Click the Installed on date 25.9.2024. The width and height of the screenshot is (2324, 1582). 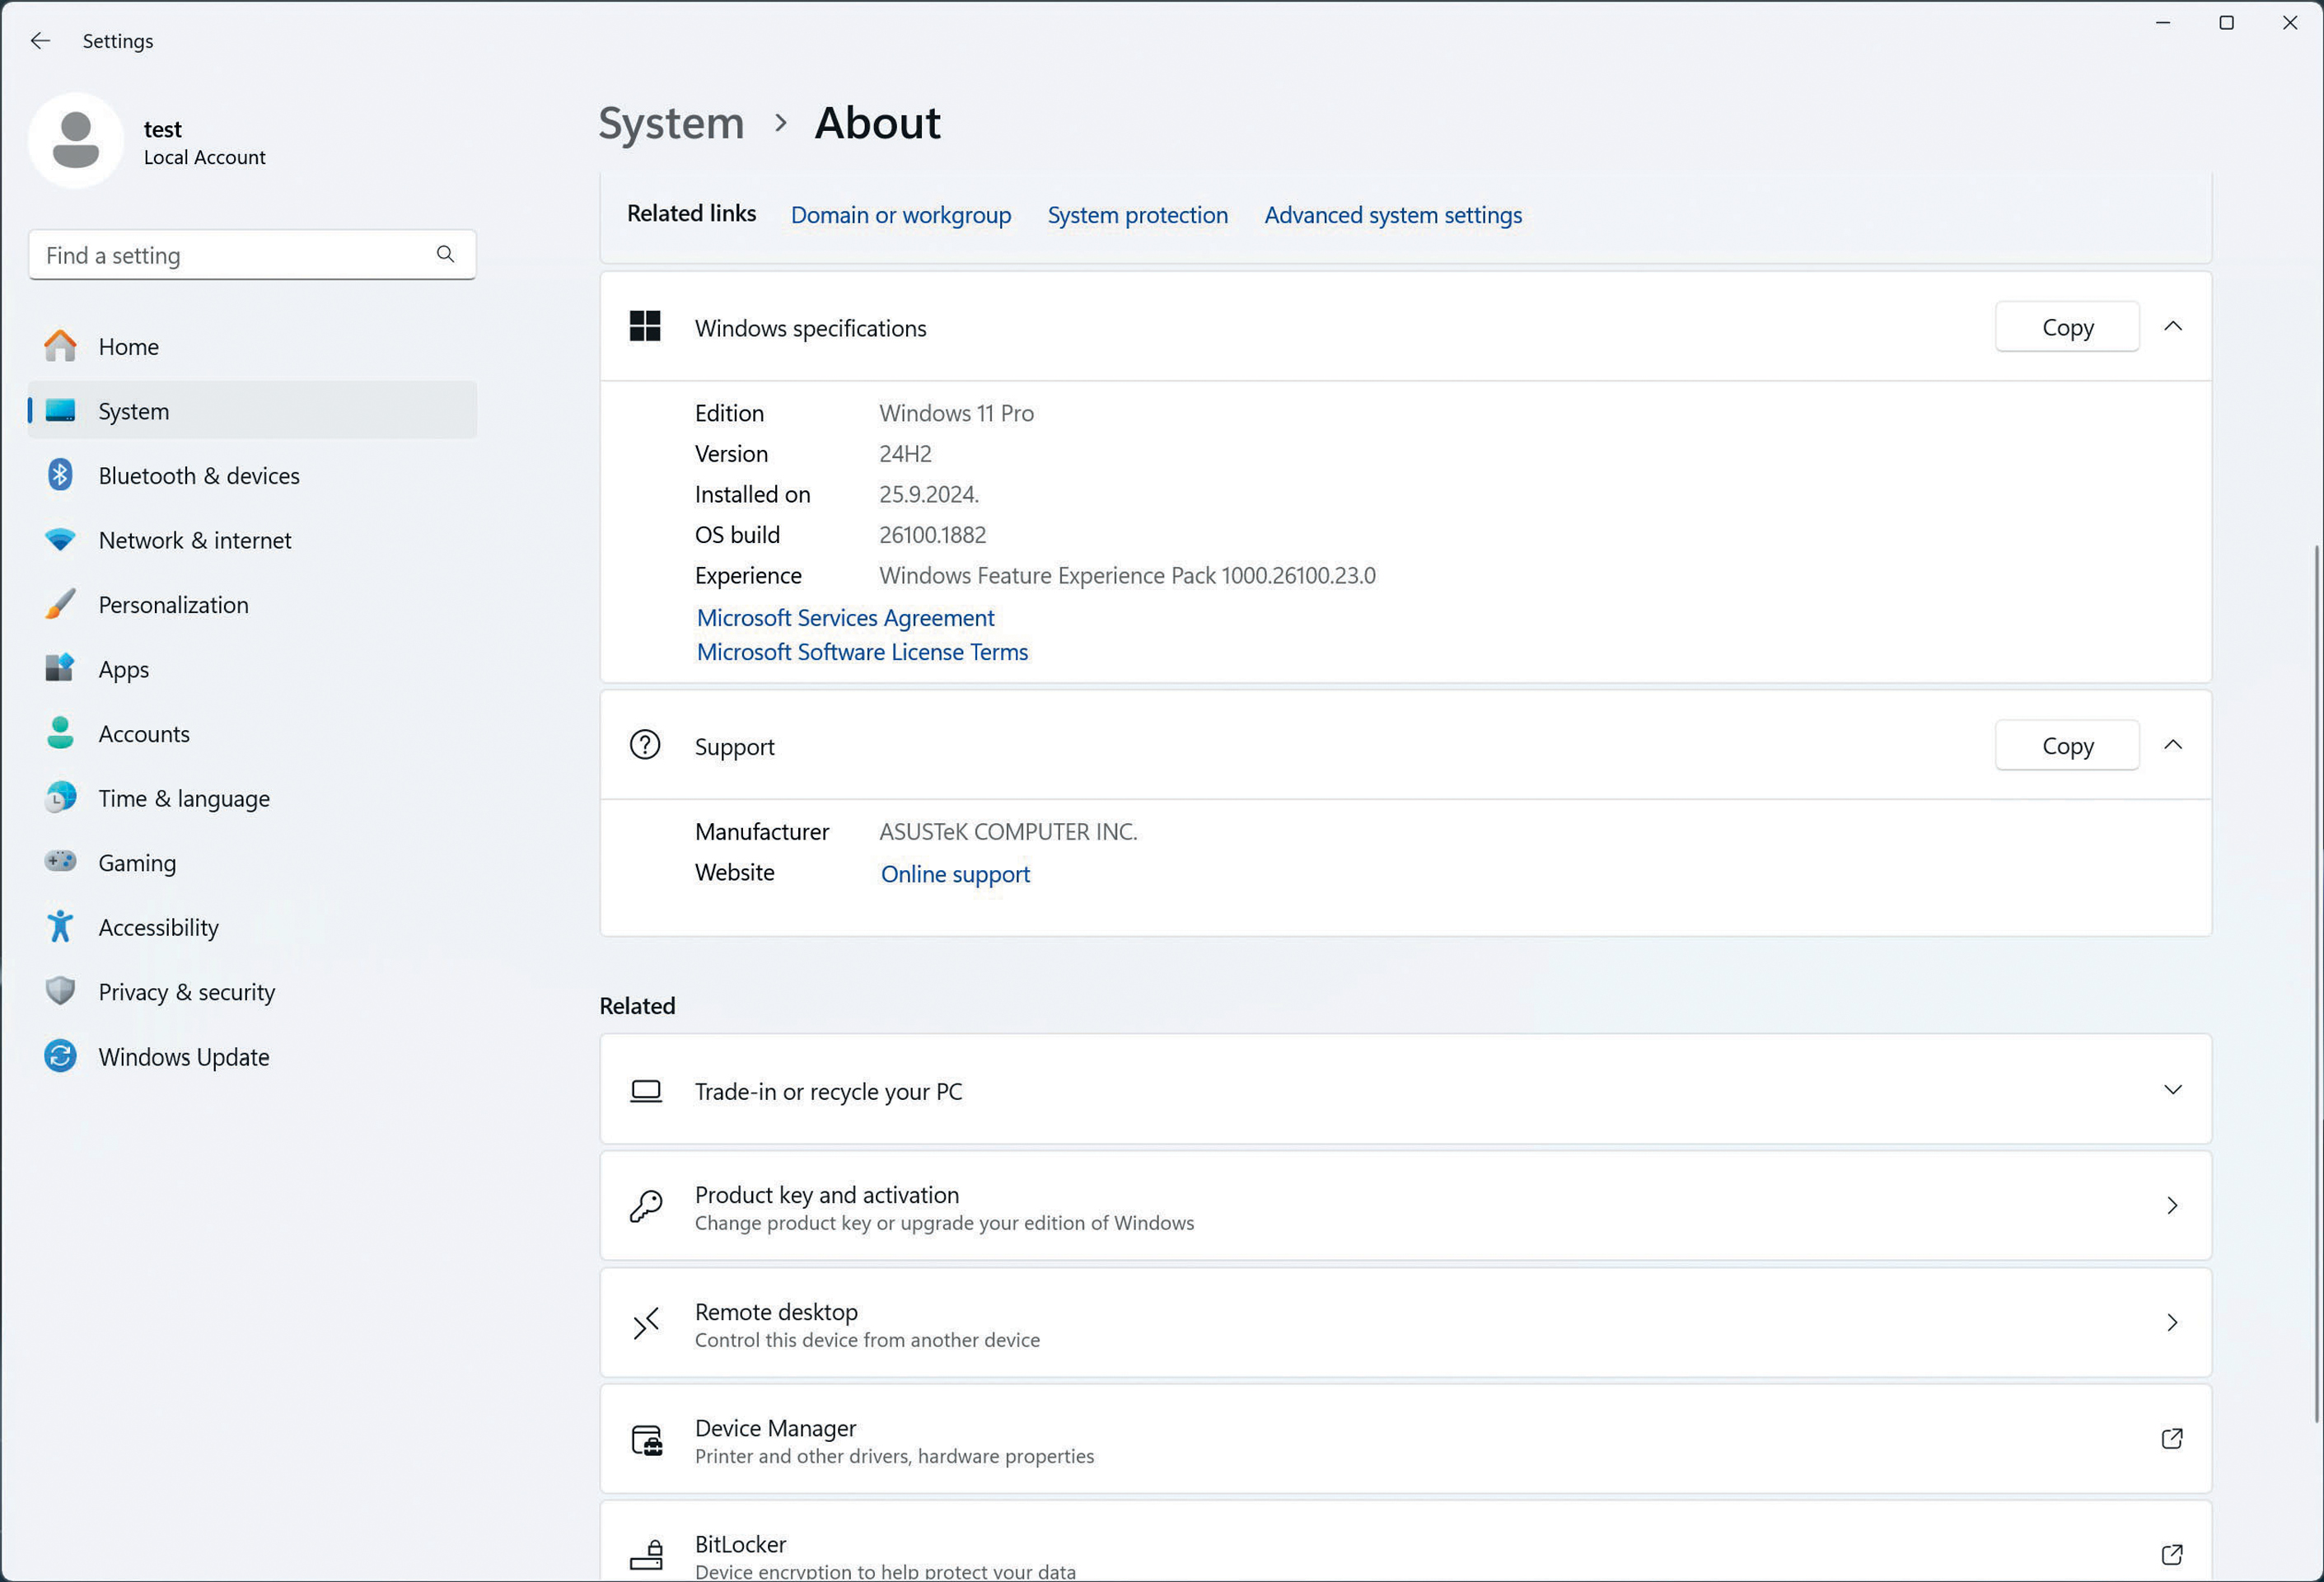(929, 494)
